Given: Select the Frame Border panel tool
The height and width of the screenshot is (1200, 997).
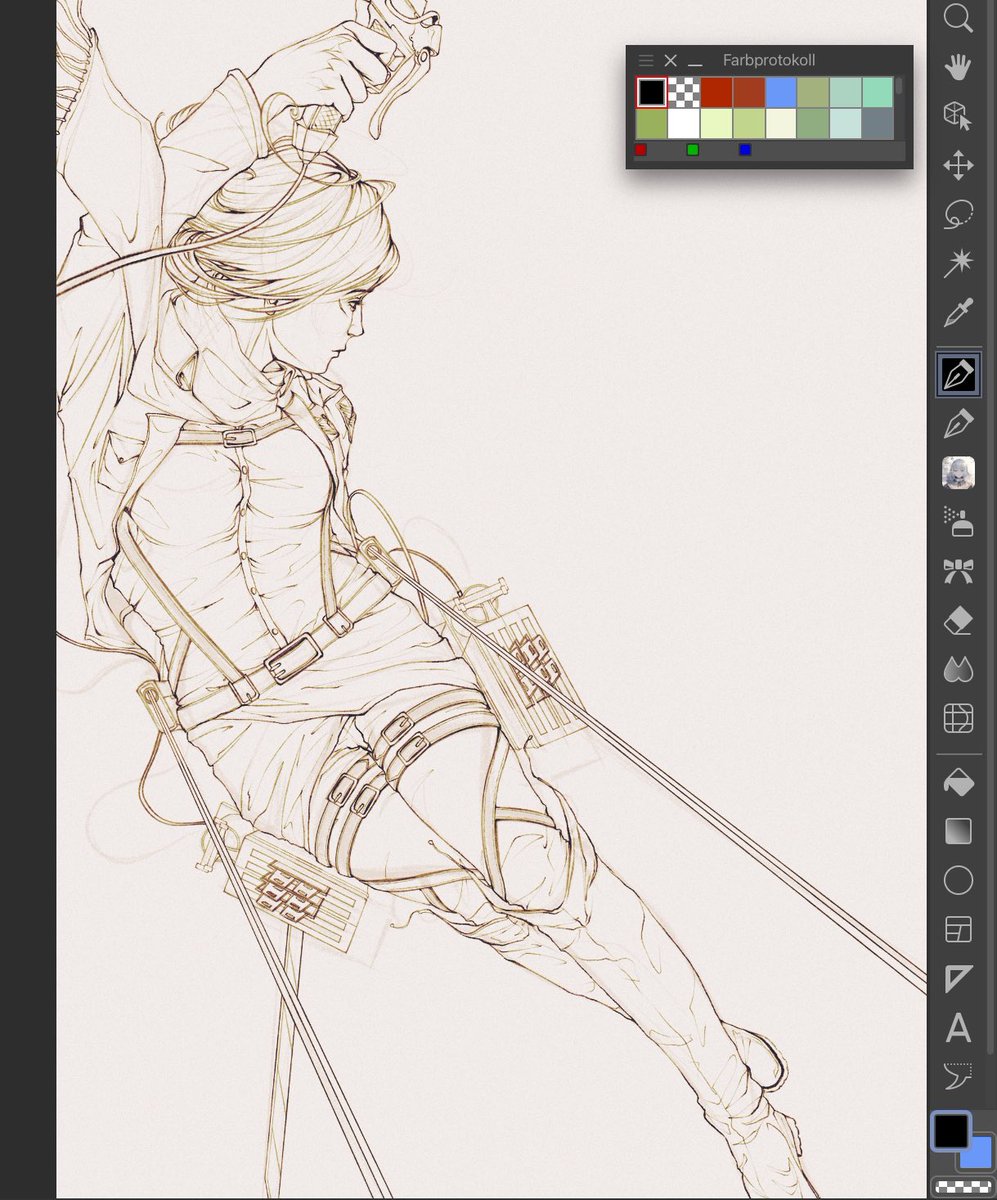Looking at the screenshot, I should pos(958,929).
